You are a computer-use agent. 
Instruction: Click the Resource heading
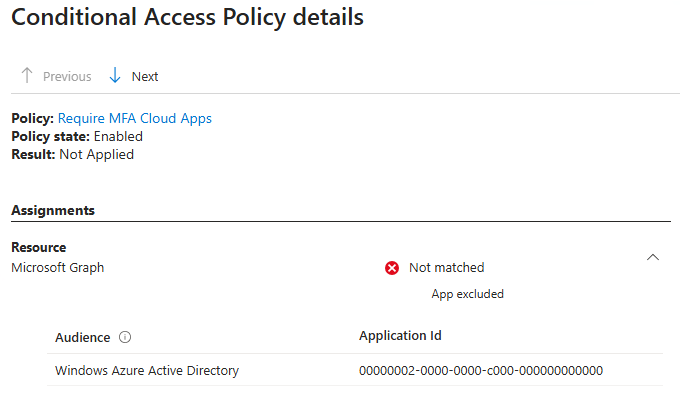(39, 247)
